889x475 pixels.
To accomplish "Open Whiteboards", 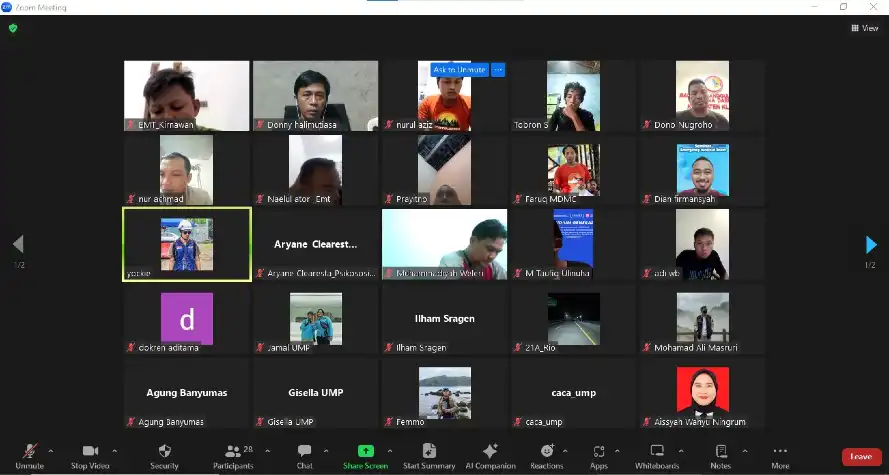I will 657,455.
